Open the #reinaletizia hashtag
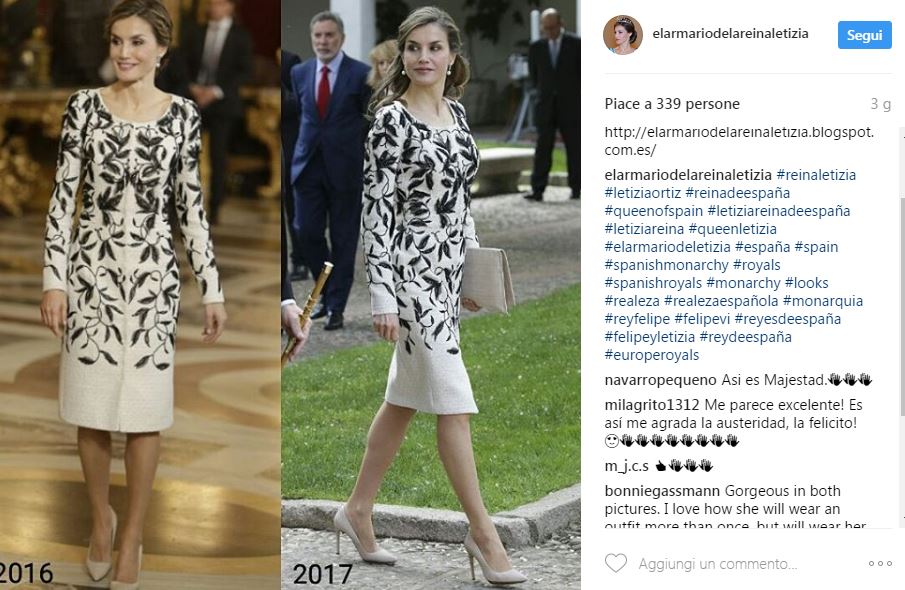The width and height of the screenshot is (905, 590). pyautogui.click(x=816, y=175)
